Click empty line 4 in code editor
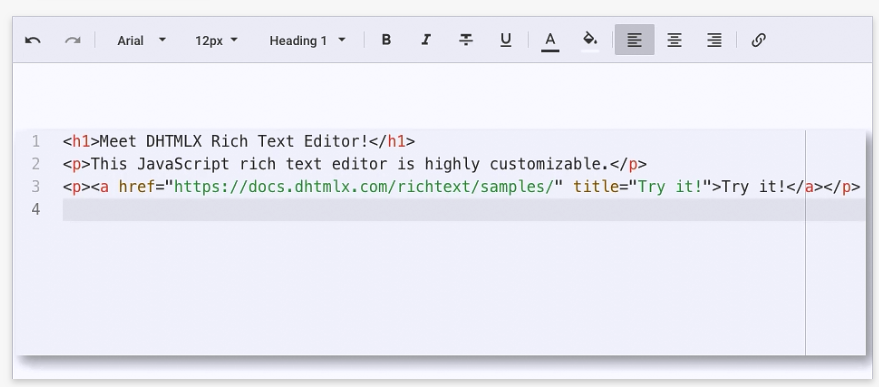The image size is (879, 387). (x=464, y=210)
